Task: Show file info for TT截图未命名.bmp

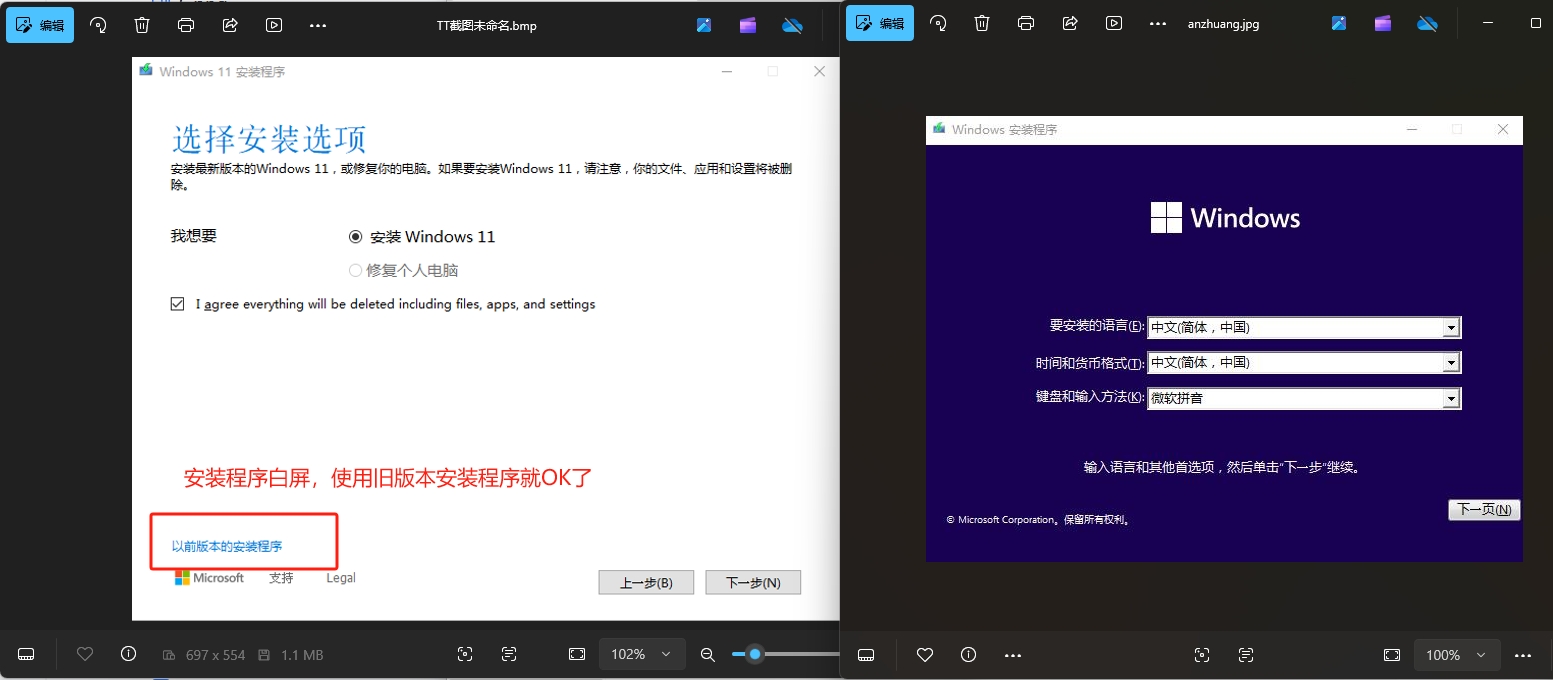Action: (x=128, y=654)
